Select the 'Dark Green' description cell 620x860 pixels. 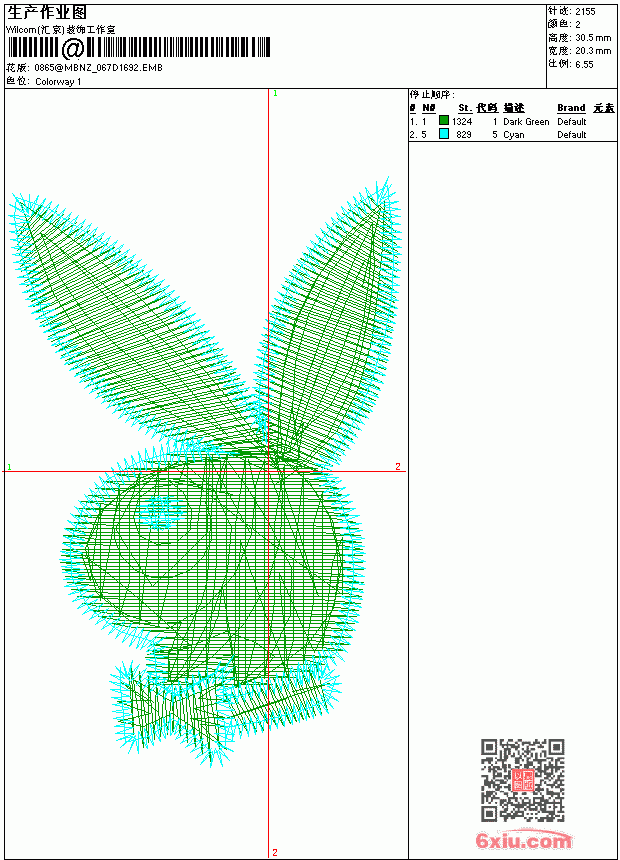point(526,122)
